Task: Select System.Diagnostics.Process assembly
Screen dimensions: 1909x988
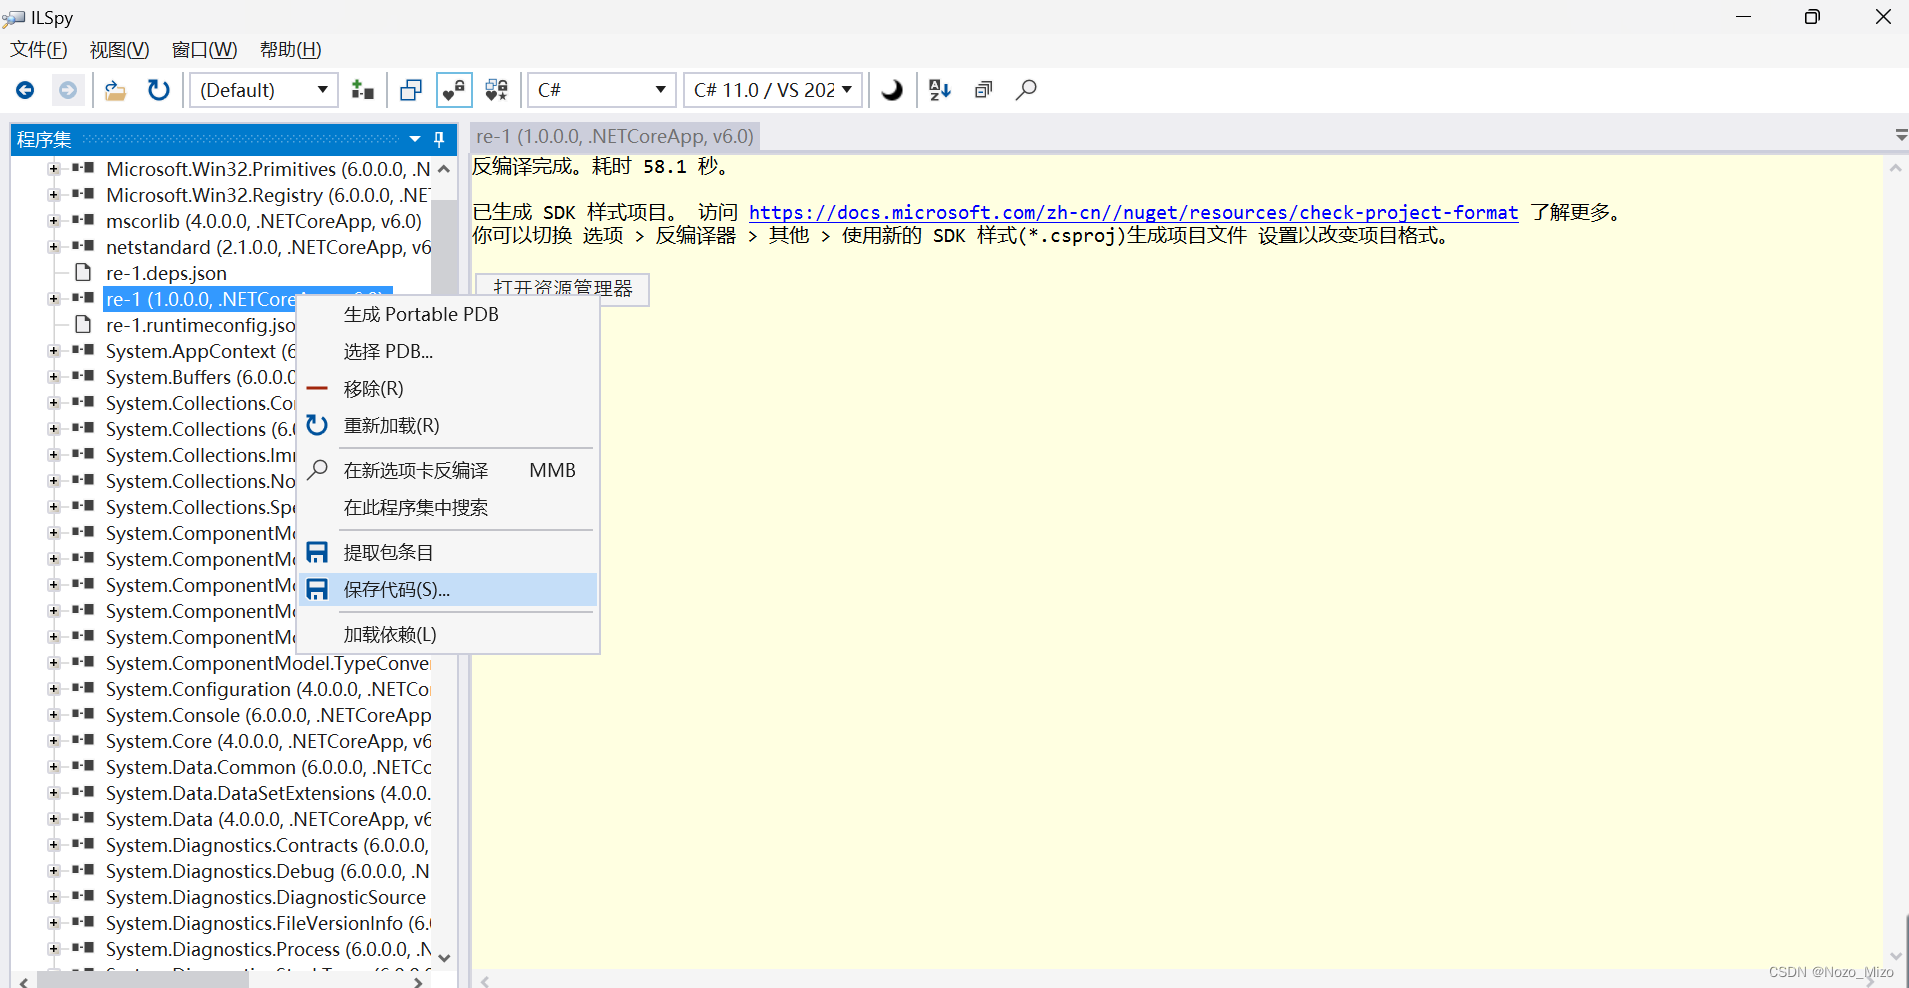Action: coord(268,949)
